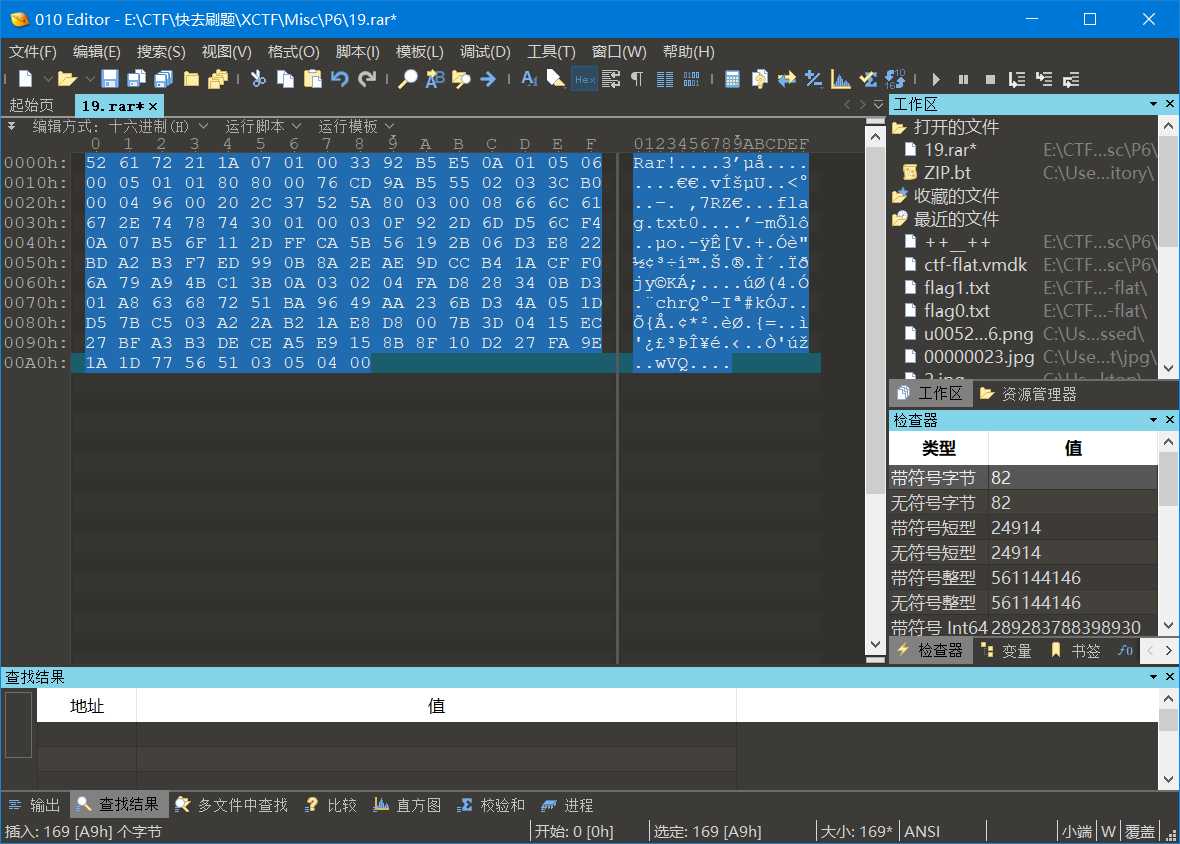Image resolution: width=1180 pixels, height=844 pixels.
Task: Open the 编辑(E) menu
Action: coord(96,52)
